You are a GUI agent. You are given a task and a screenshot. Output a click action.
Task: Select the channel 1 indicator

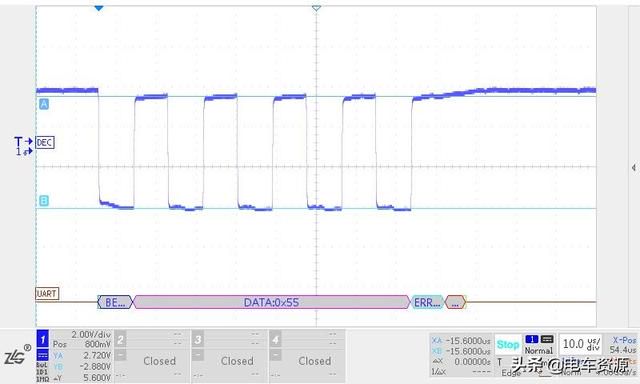42,338
